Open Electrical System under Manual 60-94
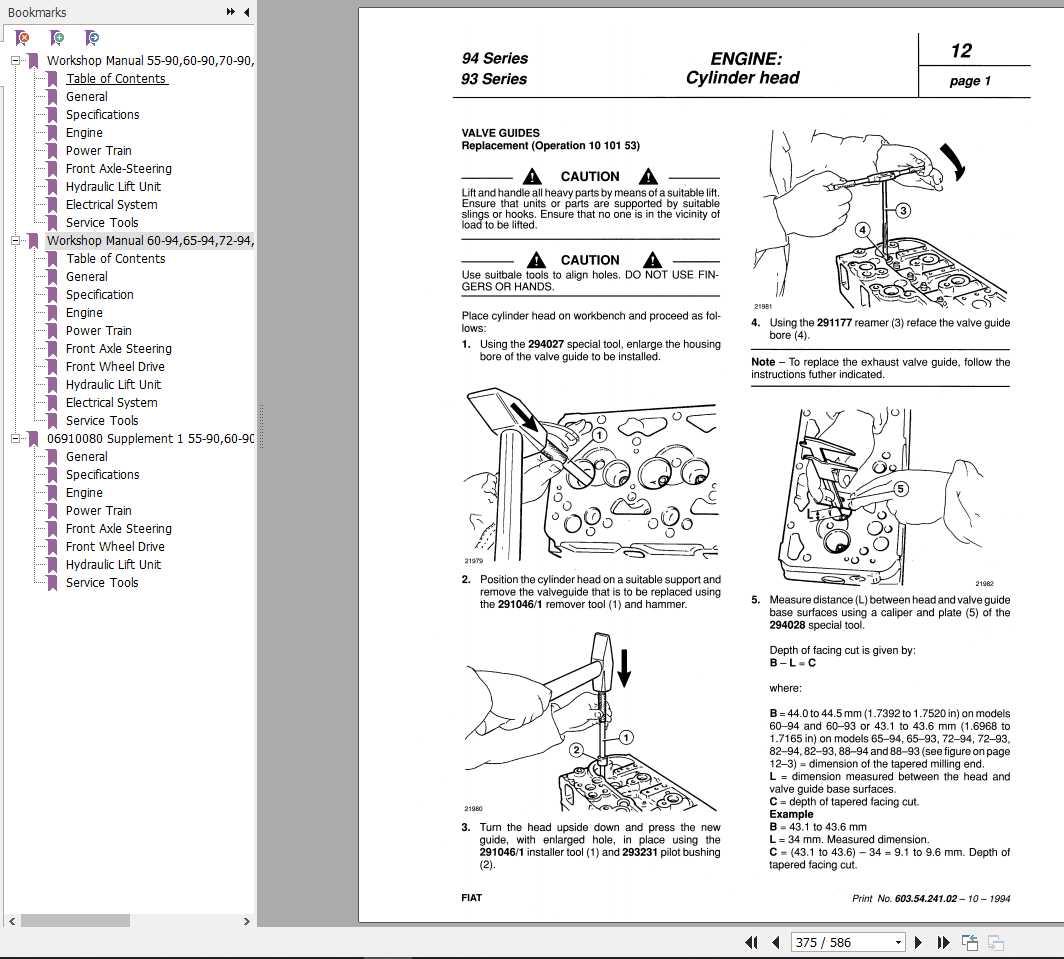1064x959 pixels. pyautogui.click(x=111, y=402)
